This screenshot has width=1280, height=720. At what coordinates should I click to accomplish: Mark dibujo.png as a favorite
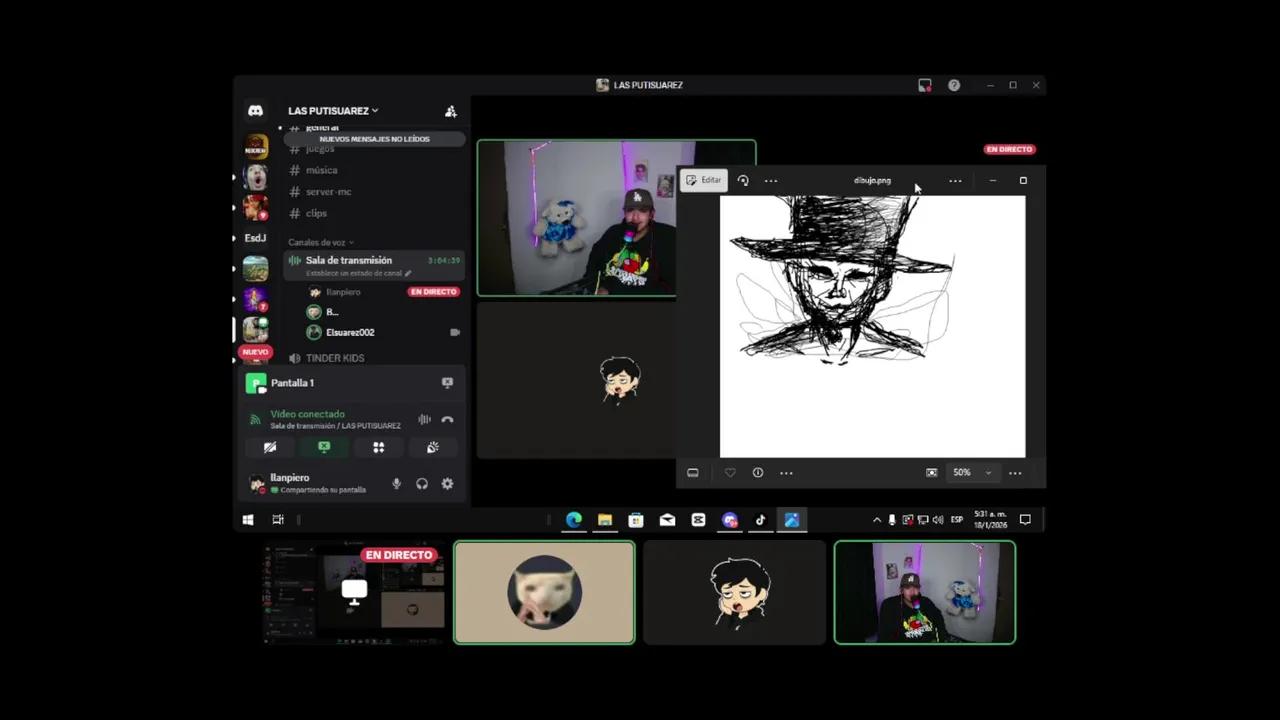point(730,472)
